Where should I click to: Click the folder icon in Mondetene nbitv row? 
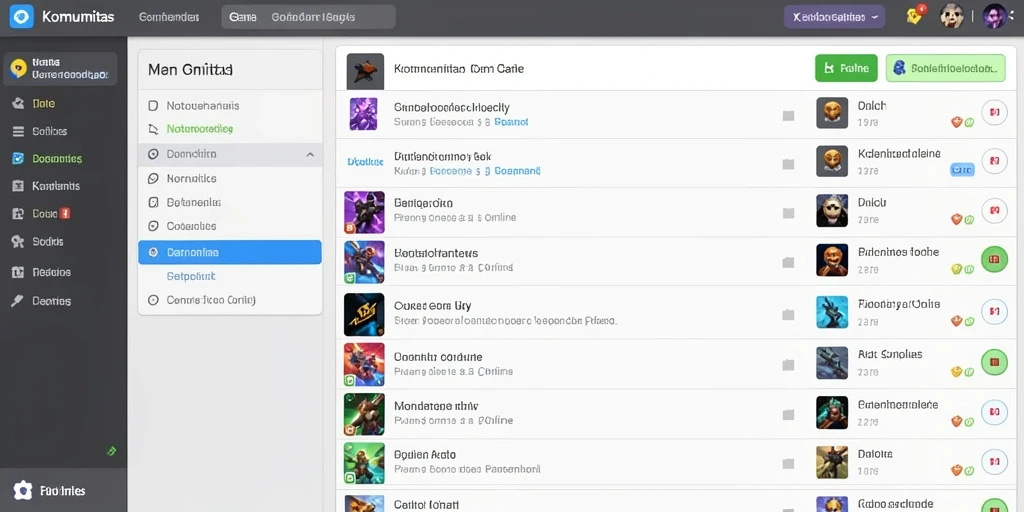788,415
